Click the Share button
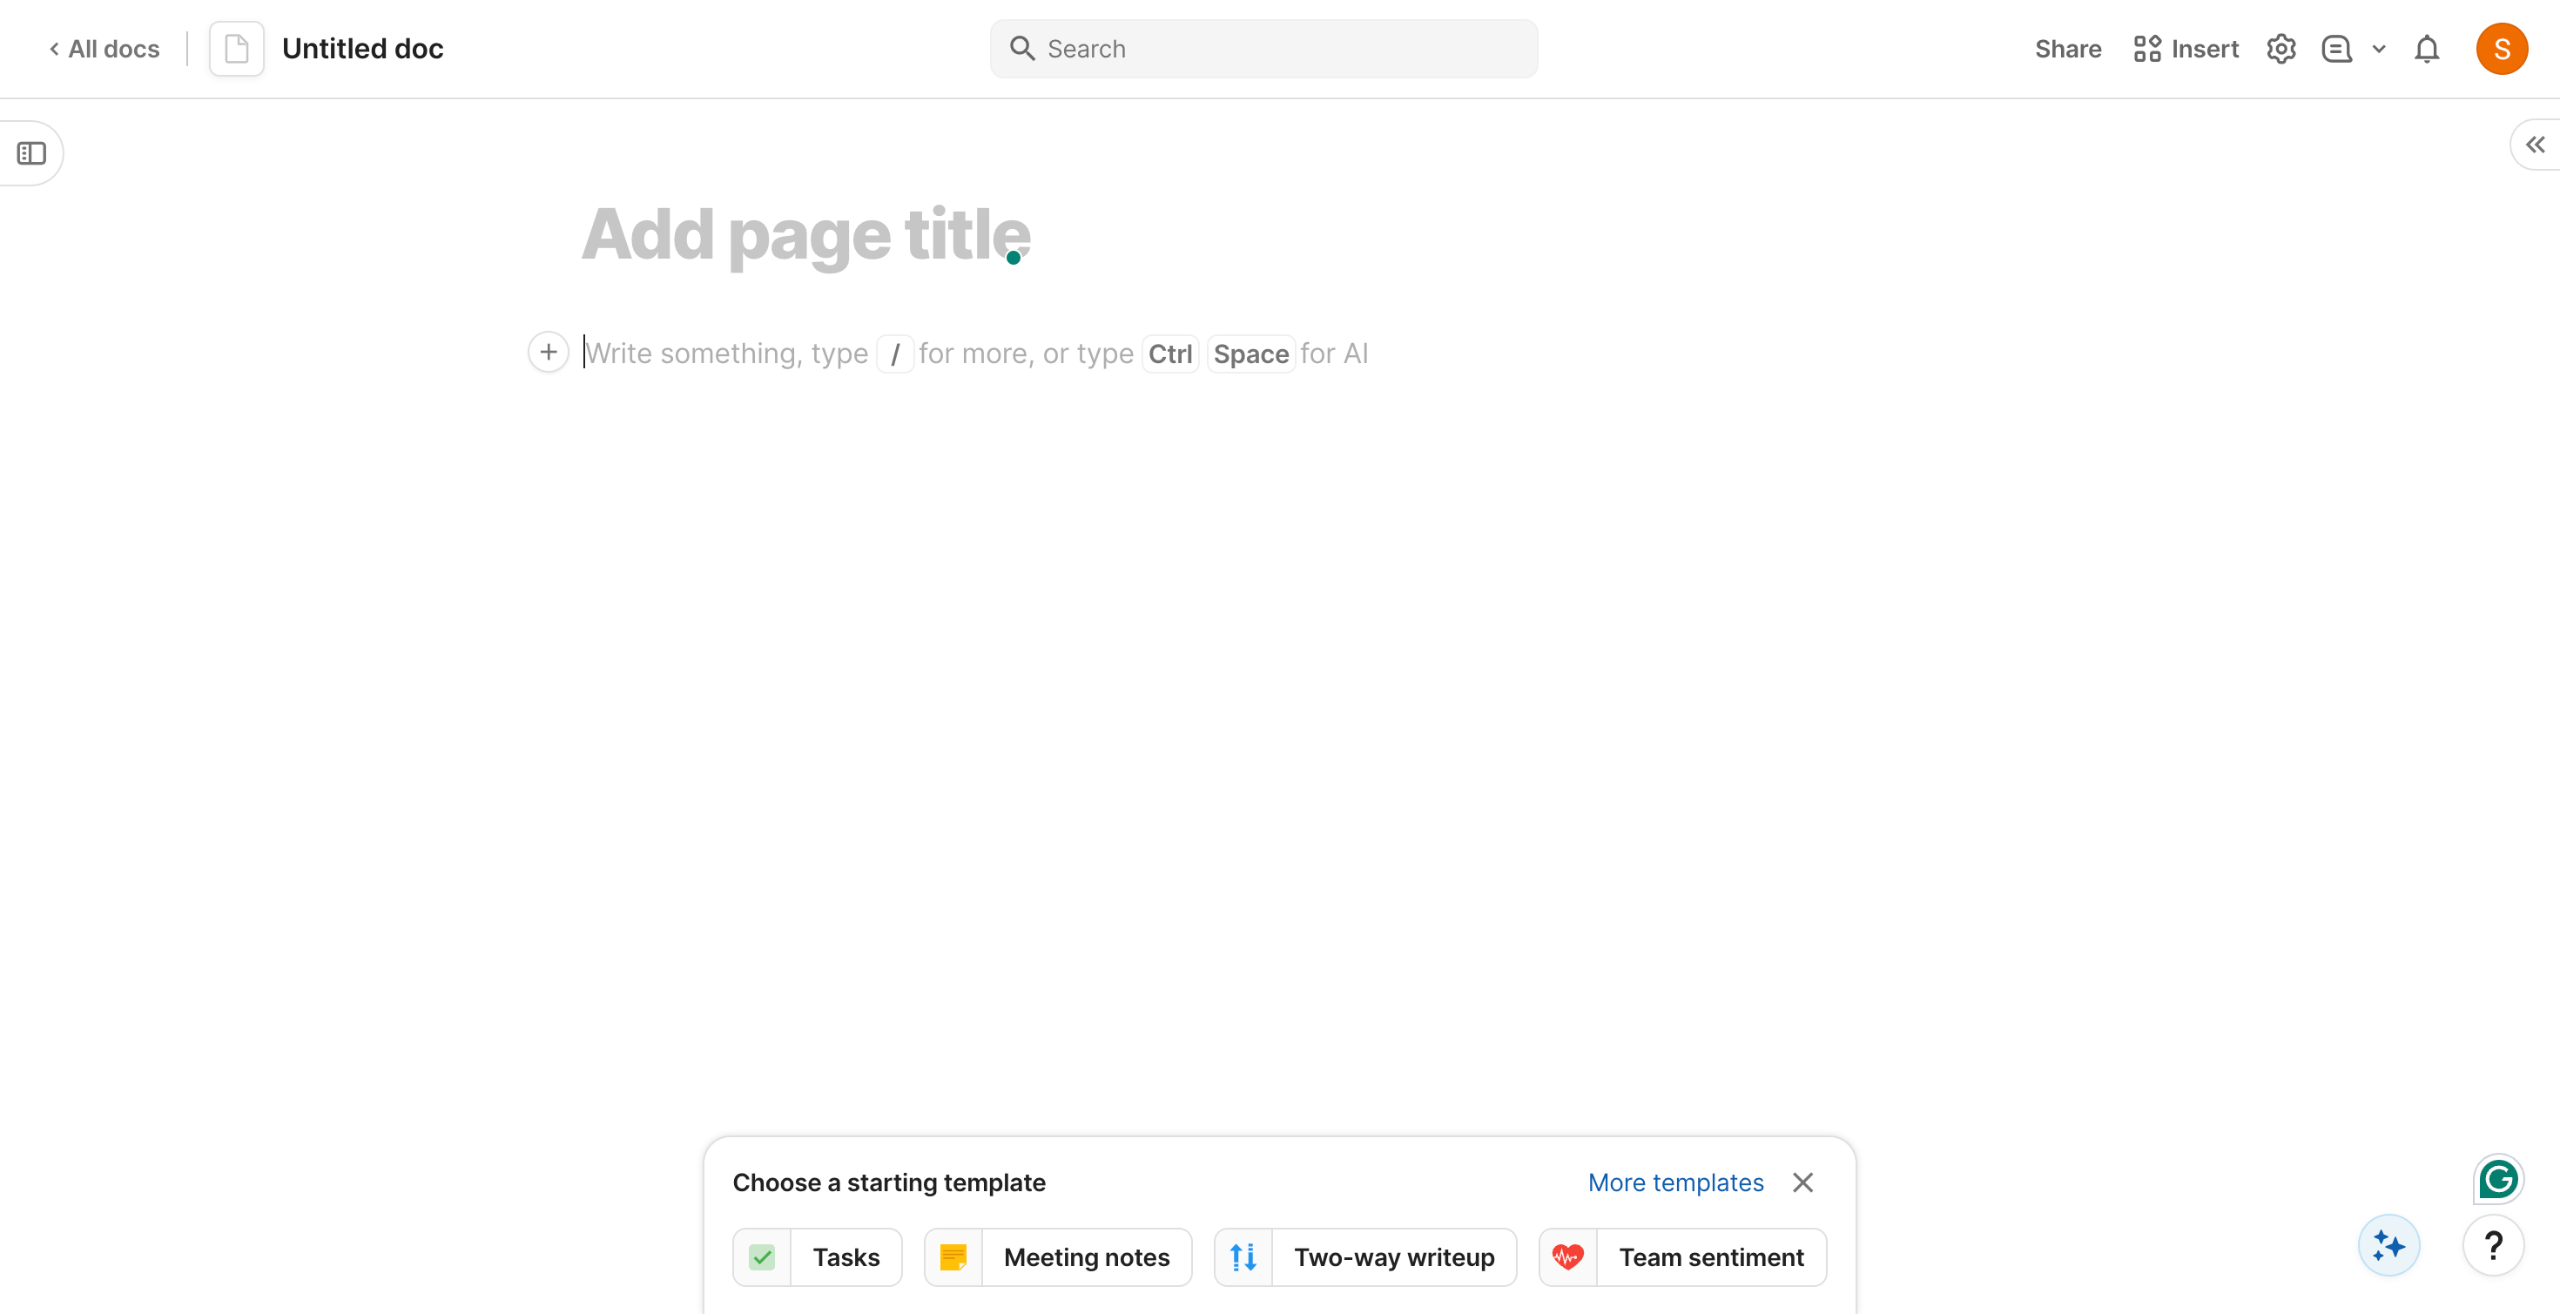The width and height of the screenshot is (2560, 1314). tap(2067, 48)
